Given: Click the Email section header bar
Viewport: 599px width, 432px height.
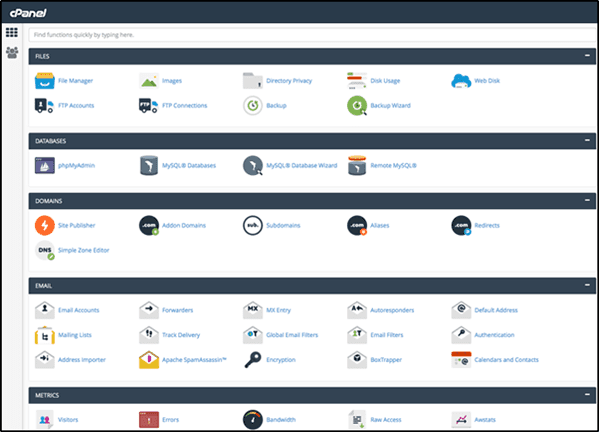Looking at the screenshot, I should click(312, 286).
